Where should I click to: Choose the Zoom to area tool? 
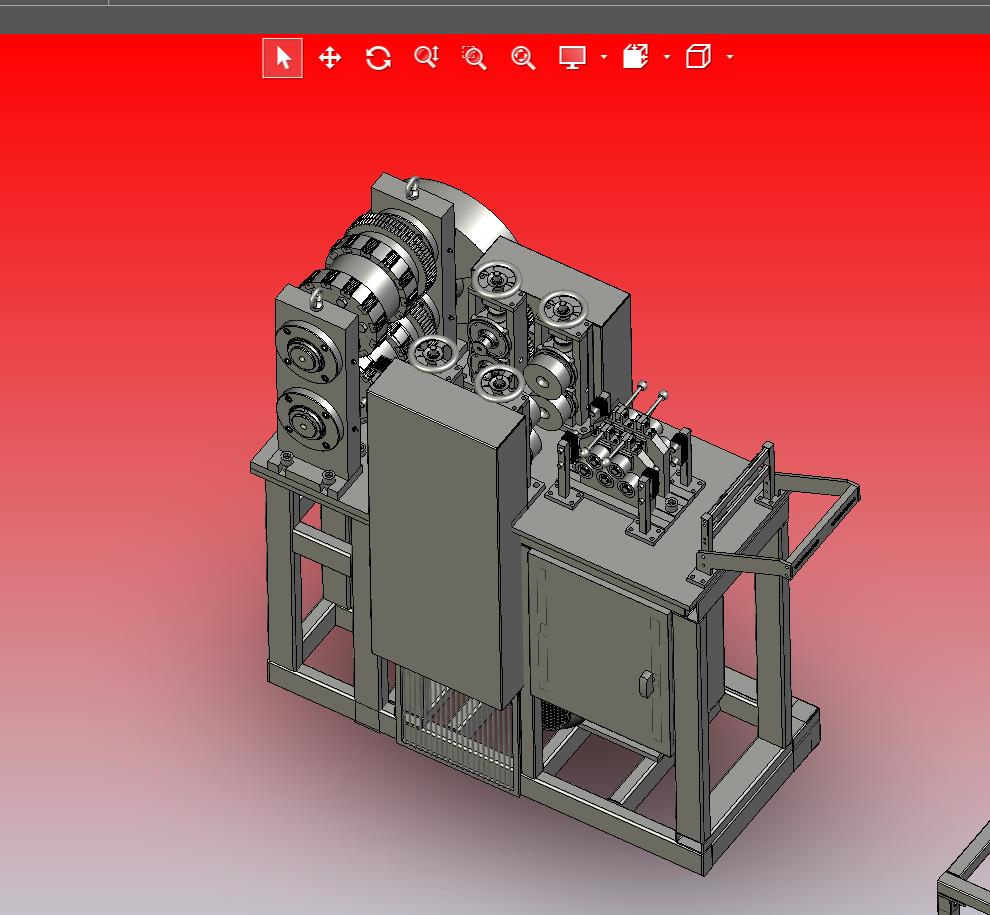(474, 57)
